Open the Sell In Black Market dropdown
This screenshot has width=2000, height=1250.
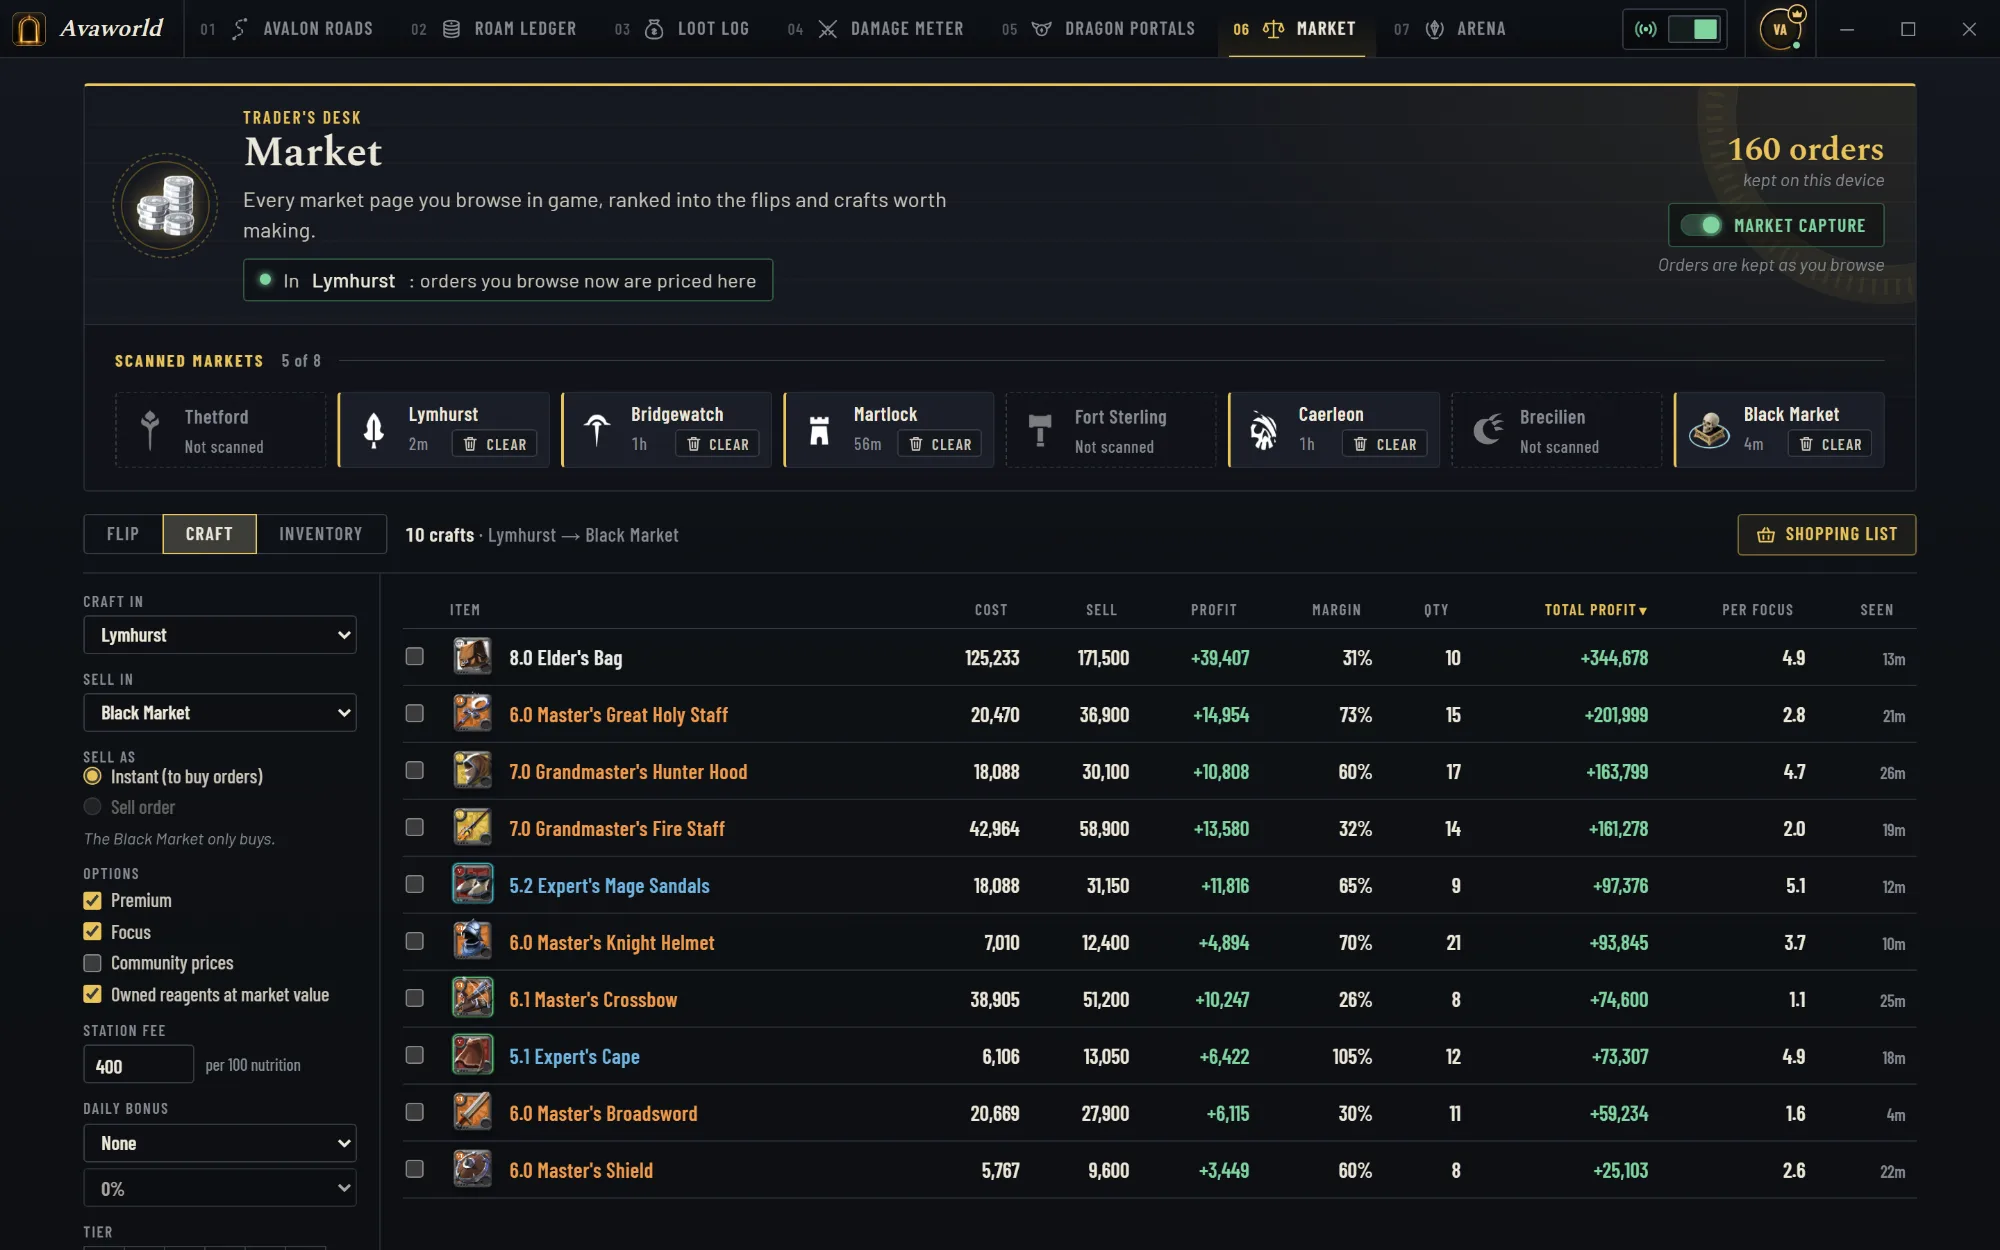point(220,713)
